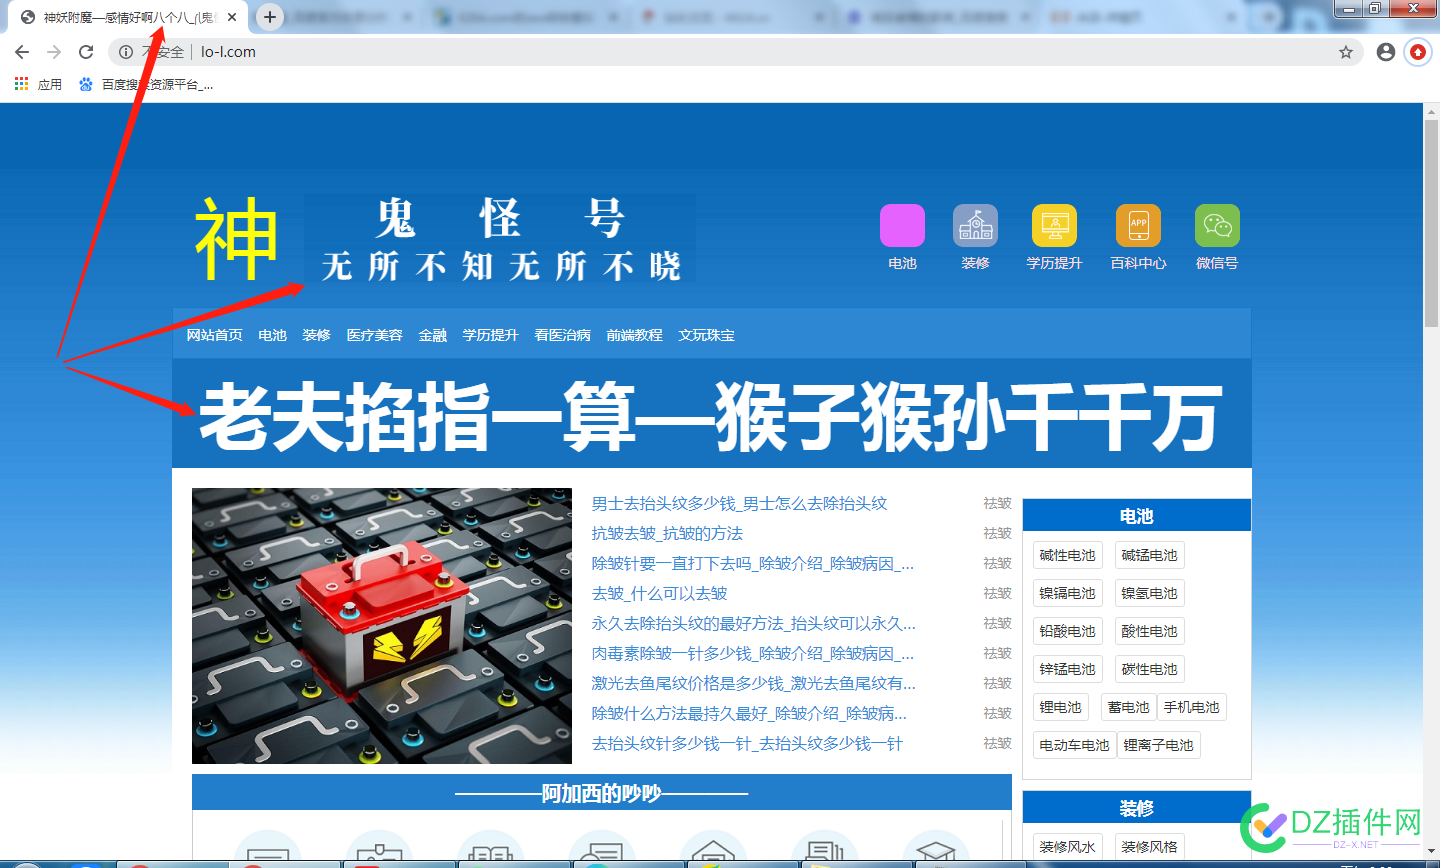
Task: Select the 手机电池 tag
Action: 1191,707
